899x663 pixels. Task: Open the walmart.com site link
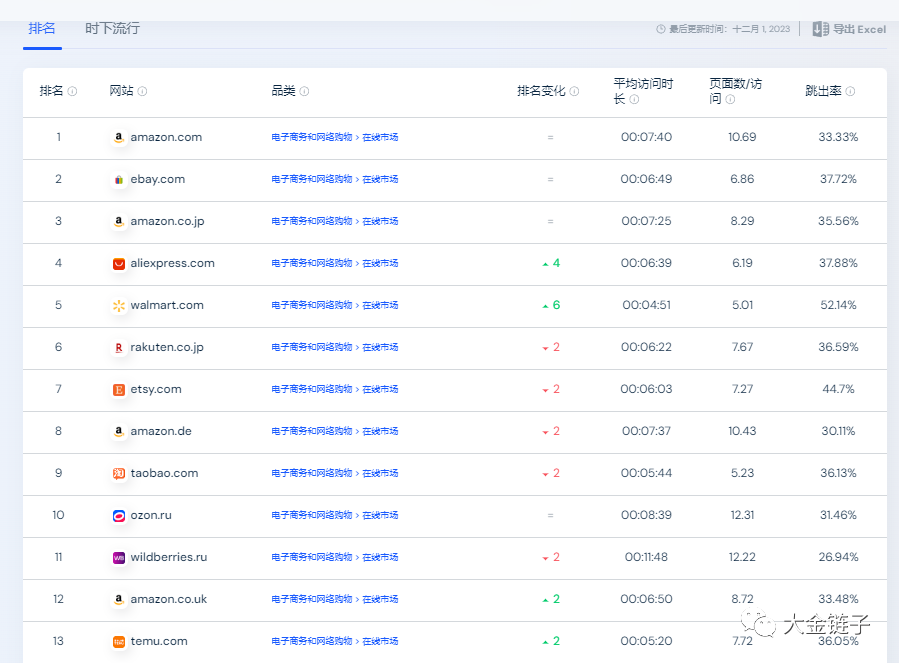[x=167, y=305]
